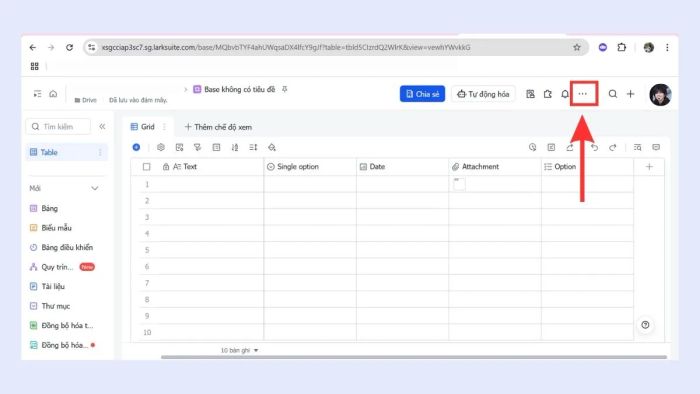Undo the last action
Image resolution: width=700 pixels, height=394 pixels.
point(594,147)
